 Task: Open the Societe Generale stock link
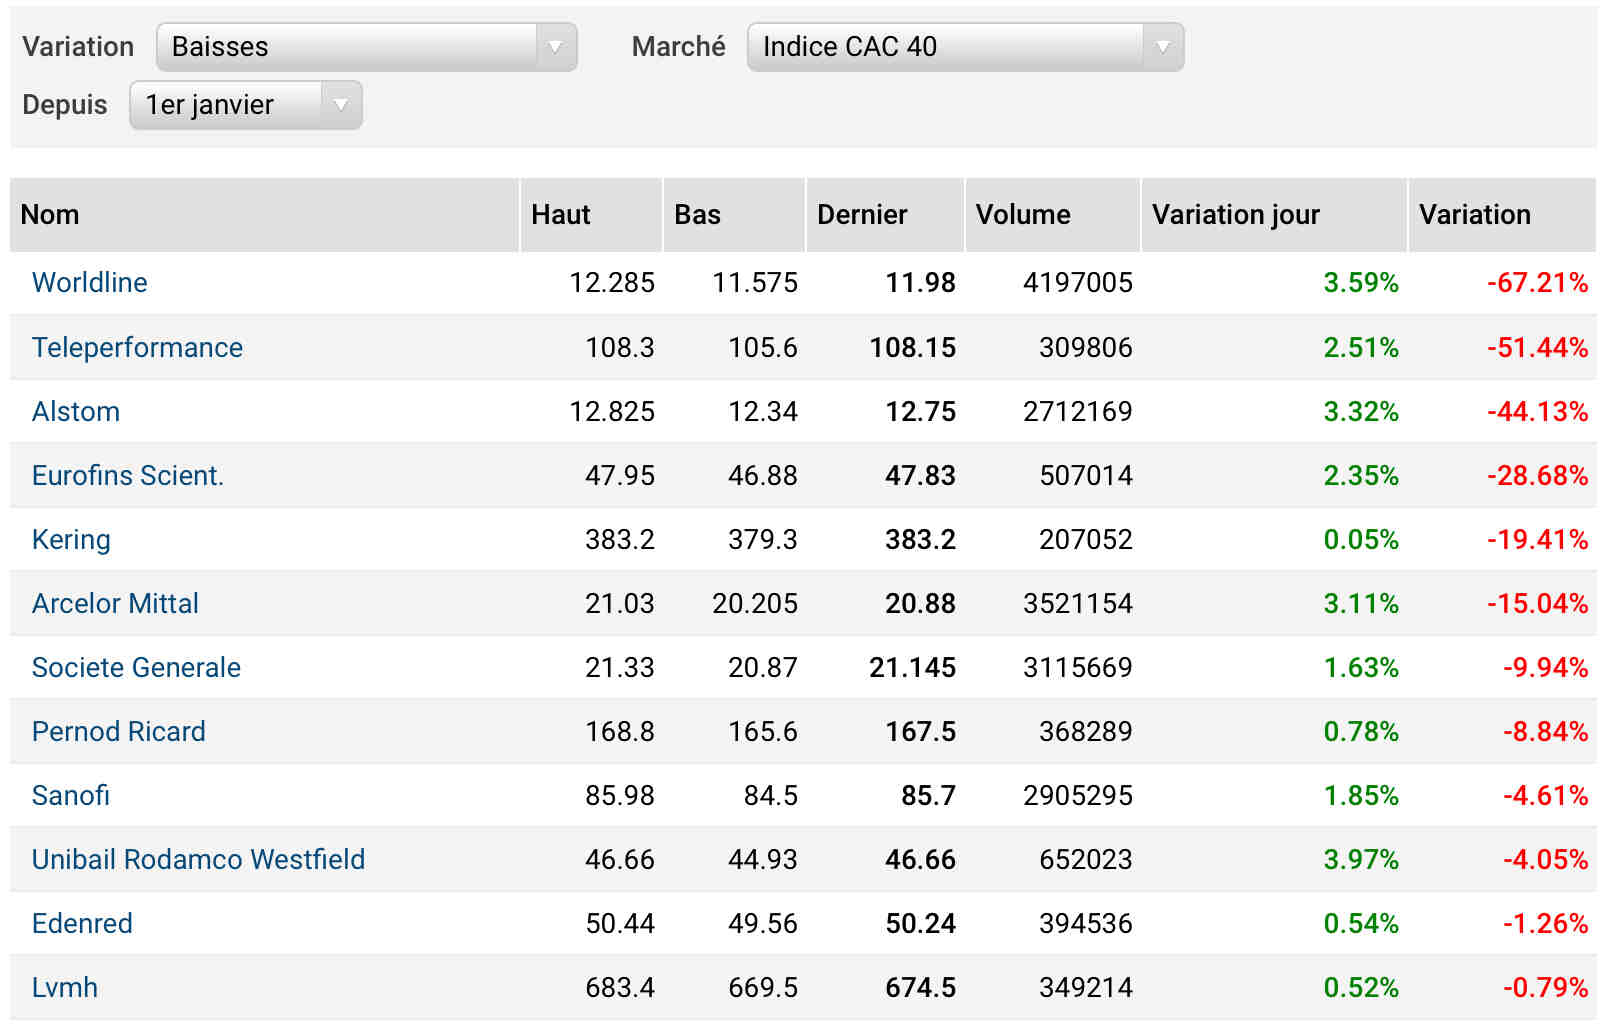coord(136,667)
